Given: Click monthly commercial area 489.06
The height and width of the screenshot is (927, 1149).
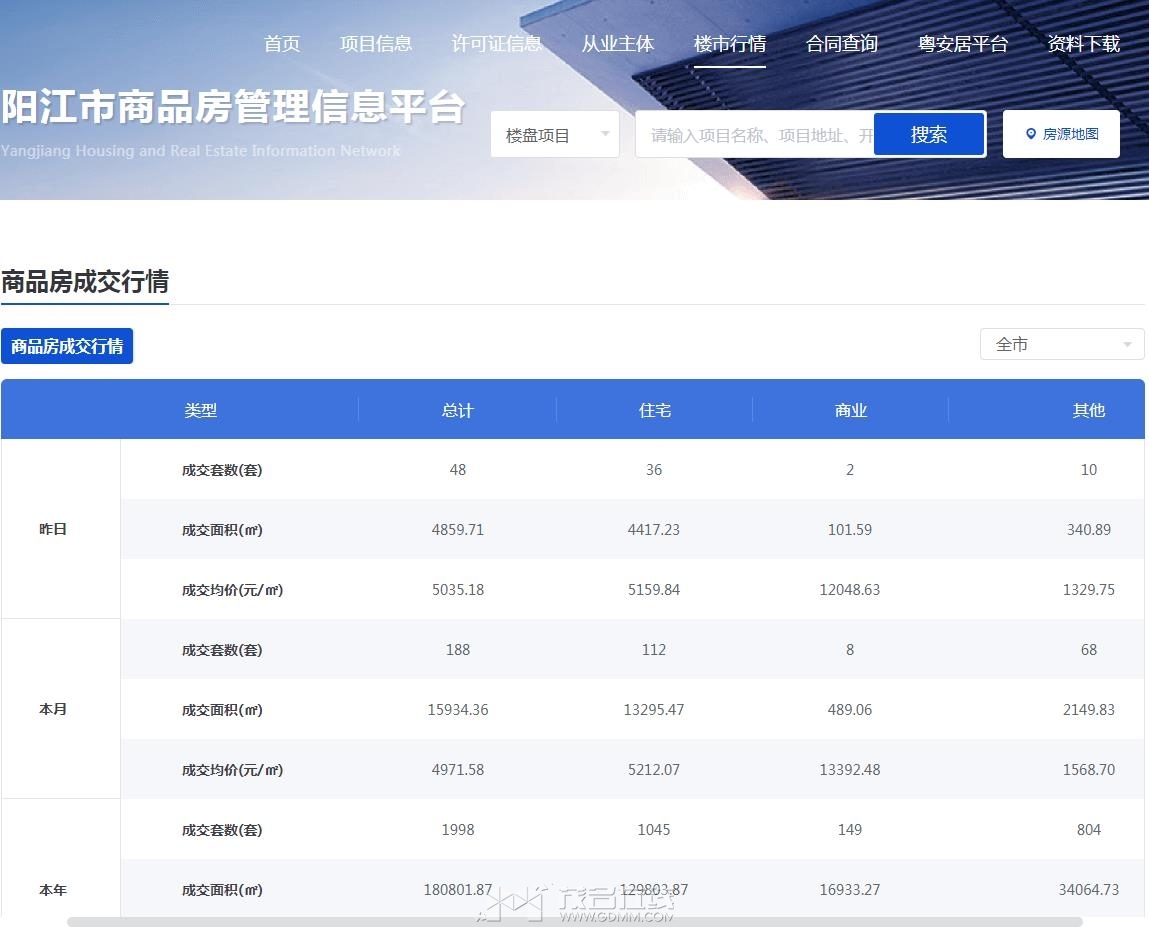Looking at the screenshot, I should (x=850, y=710).
